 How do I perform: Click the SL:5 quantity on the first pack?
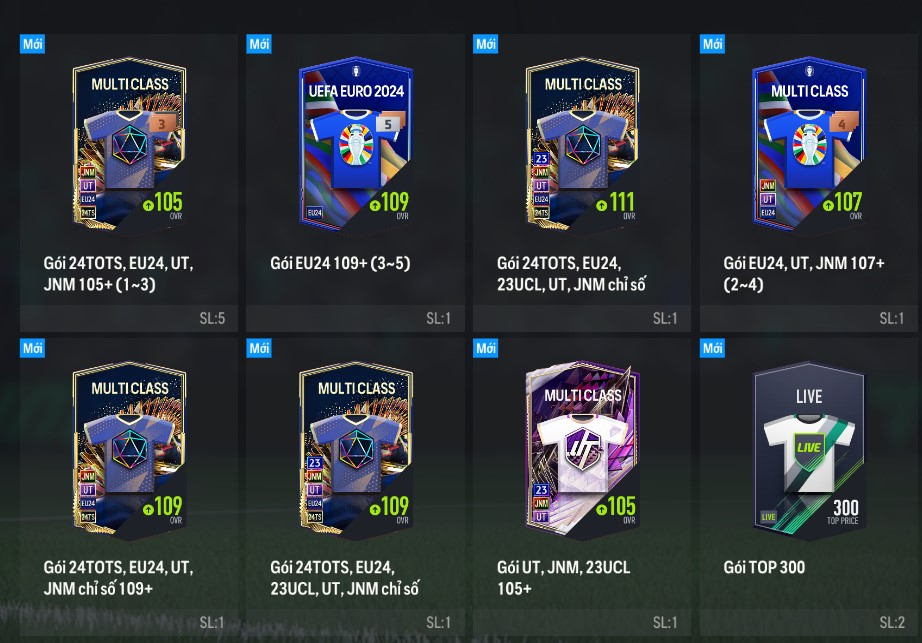coord(212,319)
